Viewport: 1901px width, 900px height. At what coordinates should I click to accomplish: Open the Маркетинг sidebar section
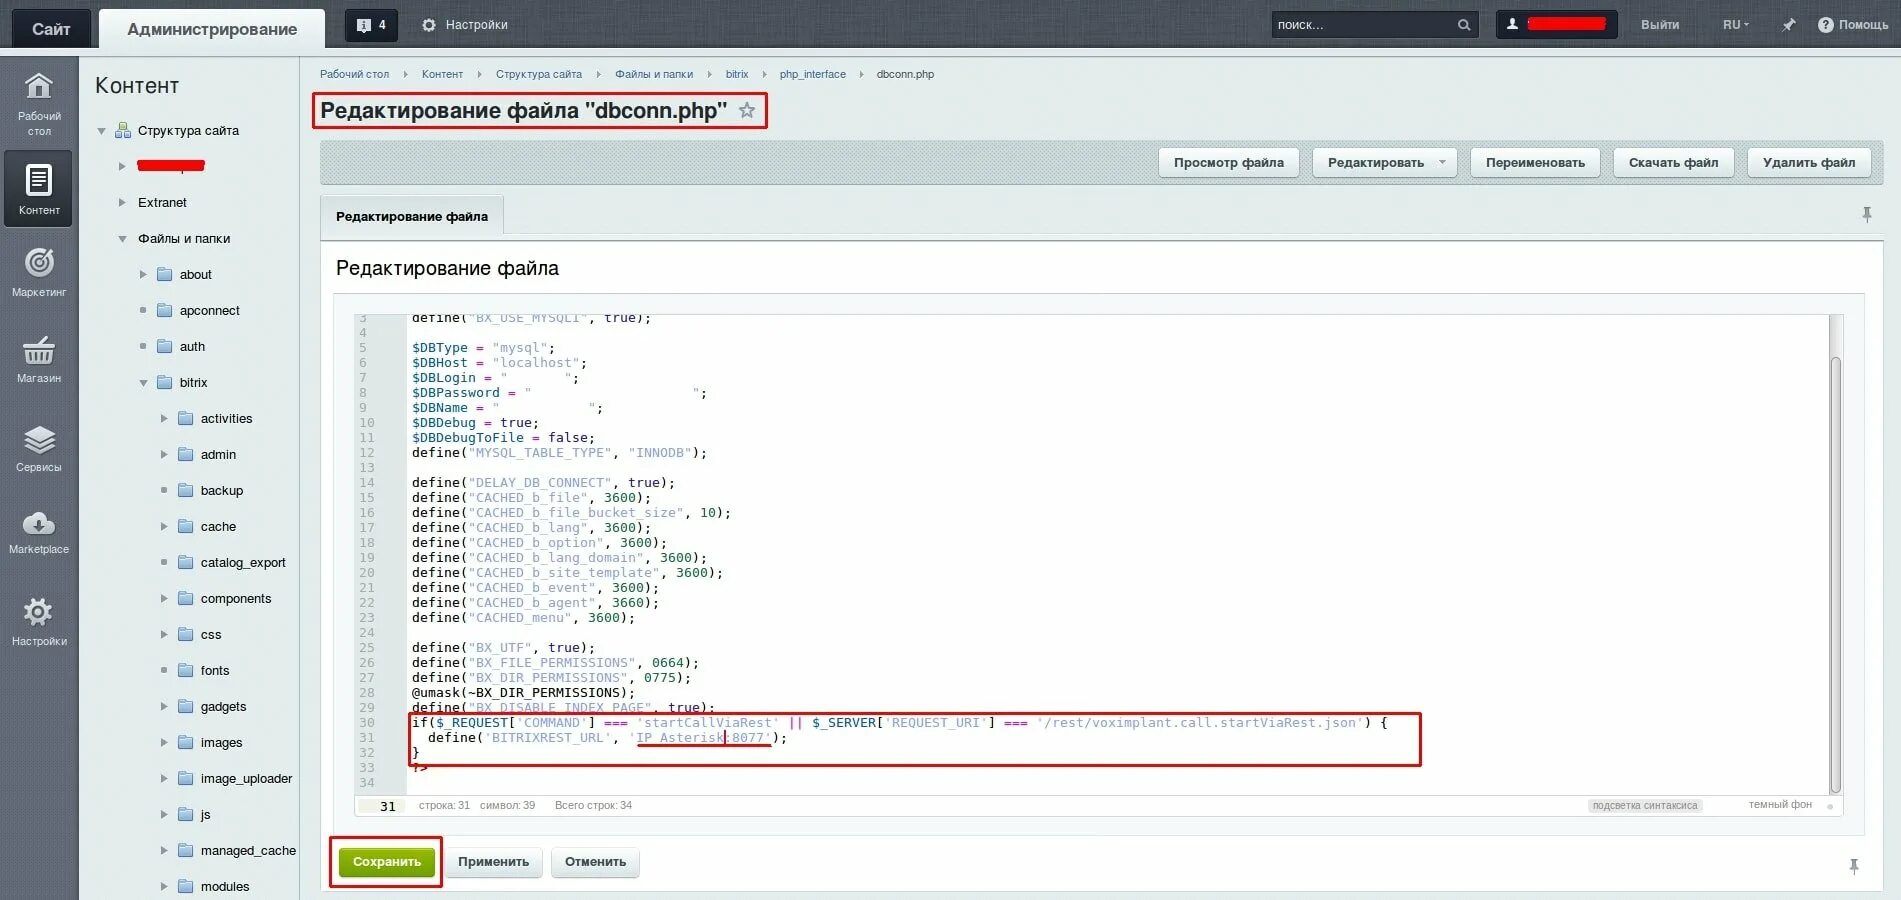coord(39,272)
